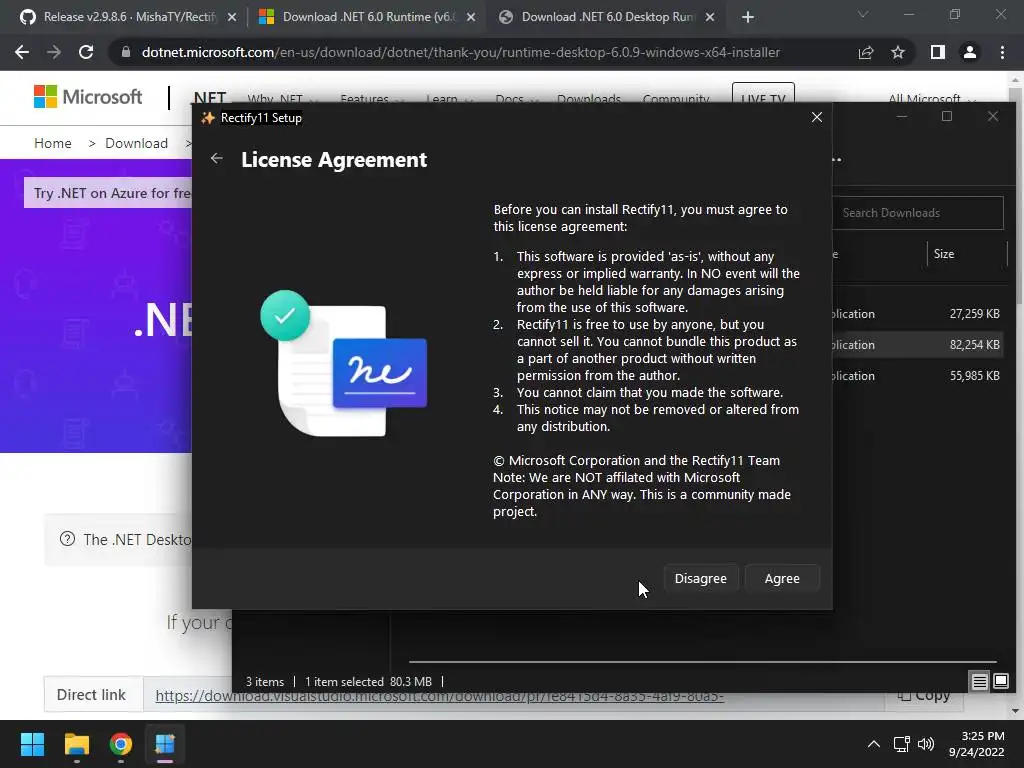Open the Chrome profile avatar menu

click(x=970, y=52)
